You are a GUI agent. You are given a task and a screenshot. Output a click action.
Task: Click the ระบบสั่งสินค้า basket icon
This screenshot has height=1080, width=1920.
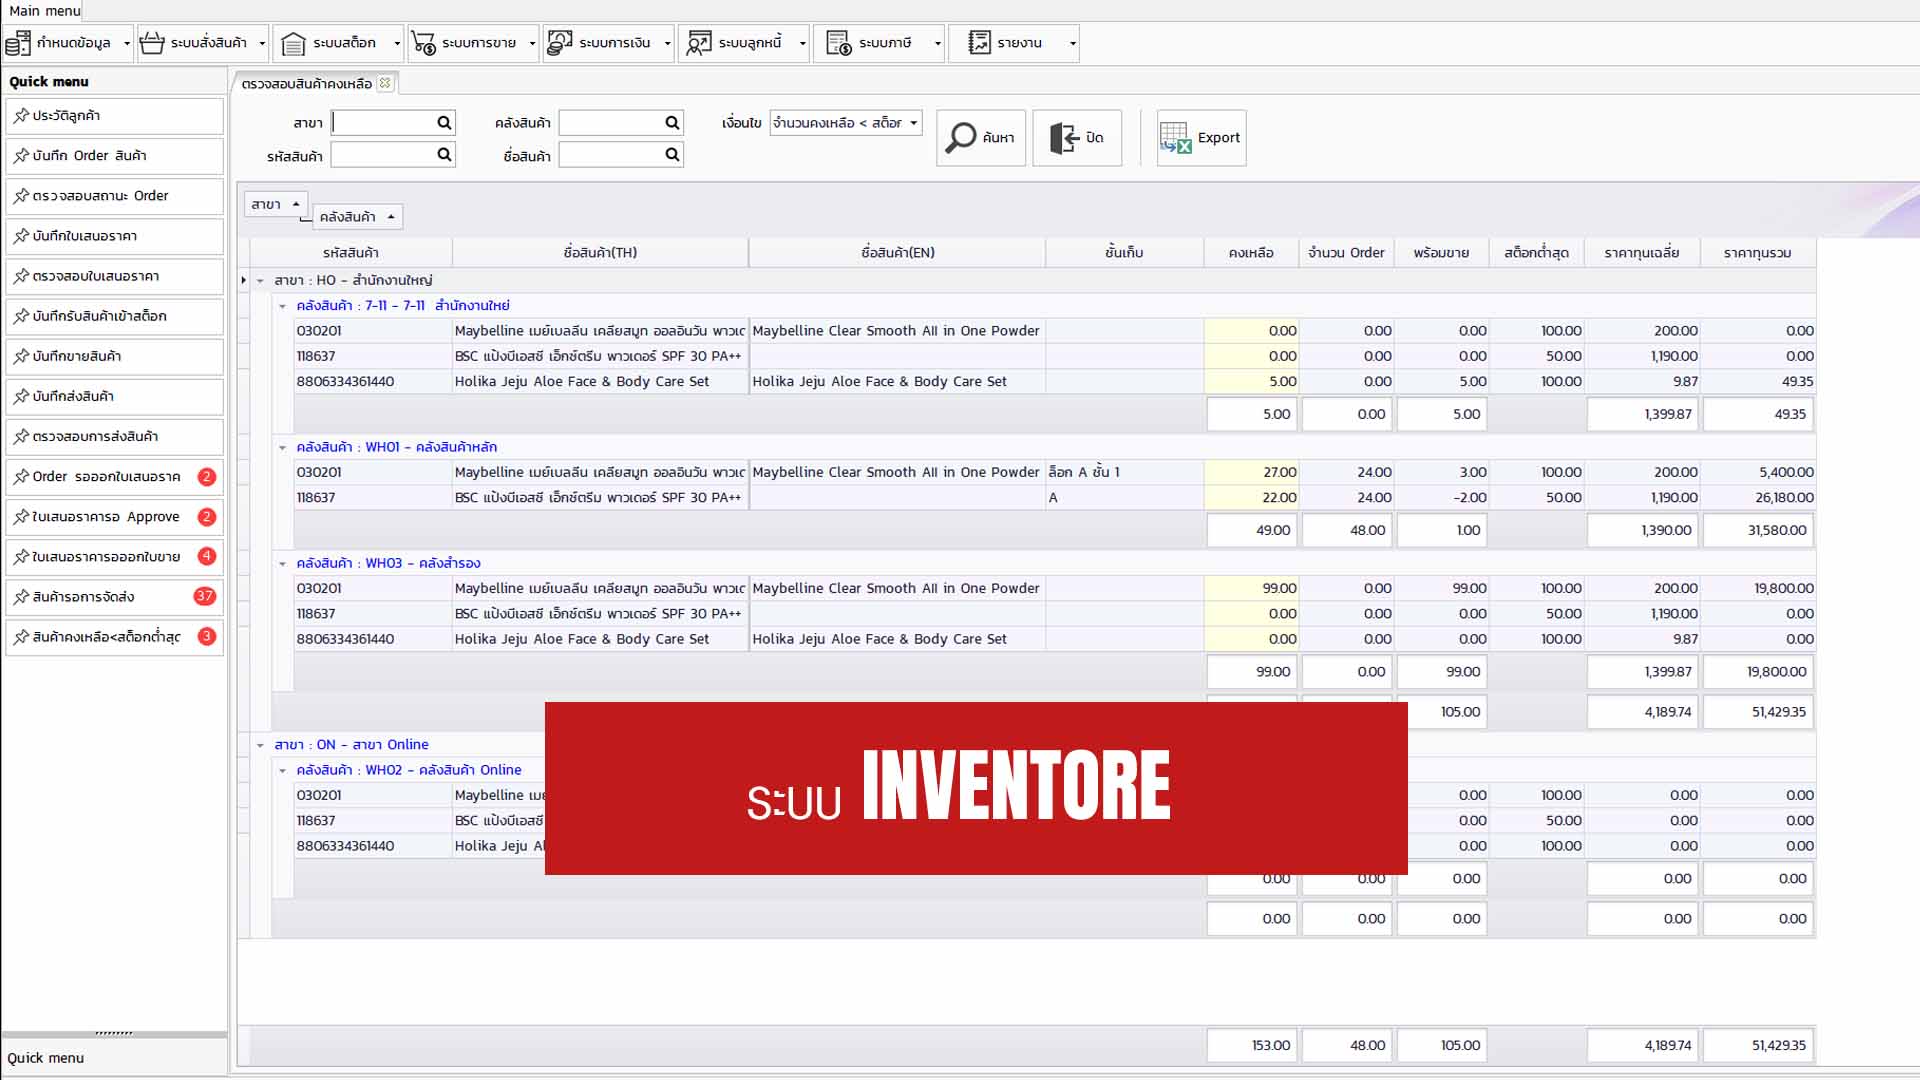[152, 43]
